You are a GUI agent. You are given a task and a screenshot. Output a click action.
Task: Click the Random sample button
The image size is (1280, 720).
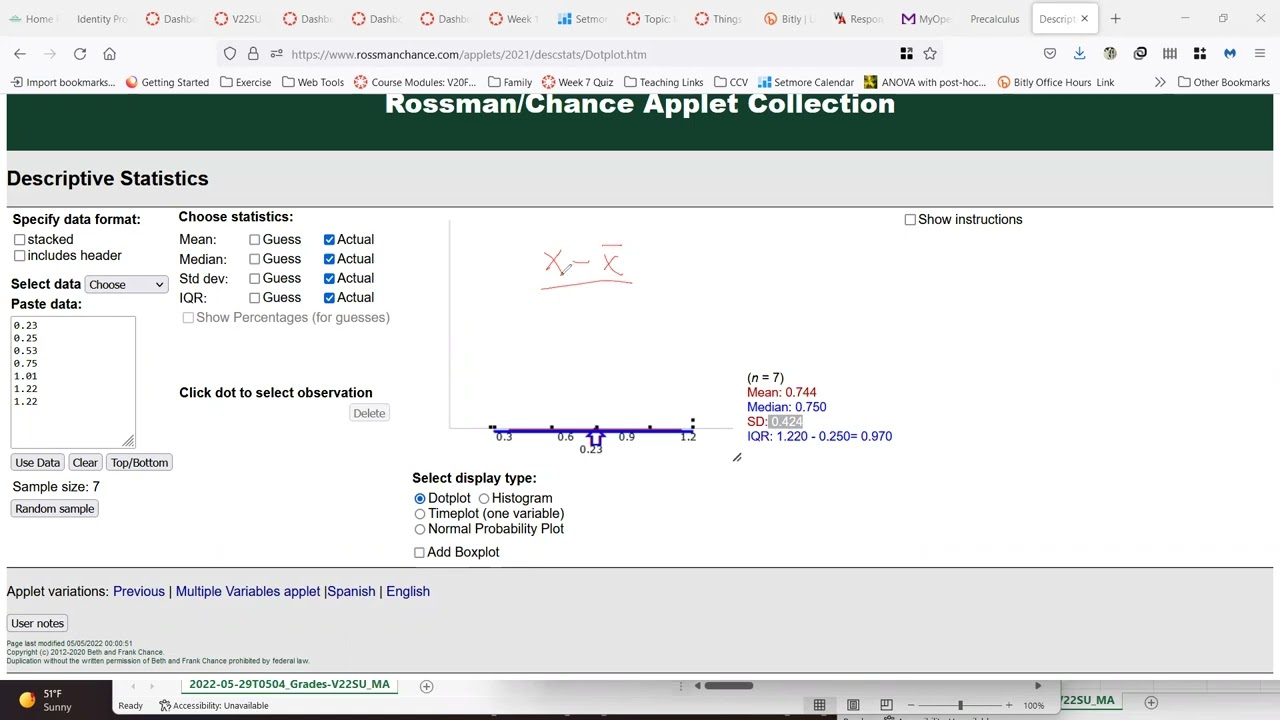point(55,509)
